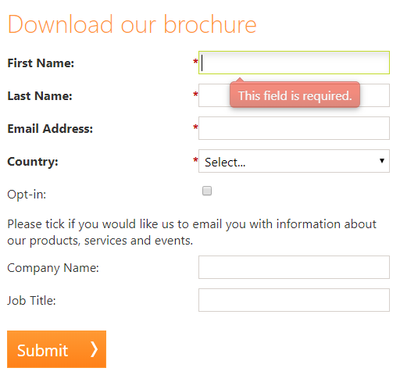Click into the Email Address field
The height and width of the screenshot is (379, 400).
(294, 128)
